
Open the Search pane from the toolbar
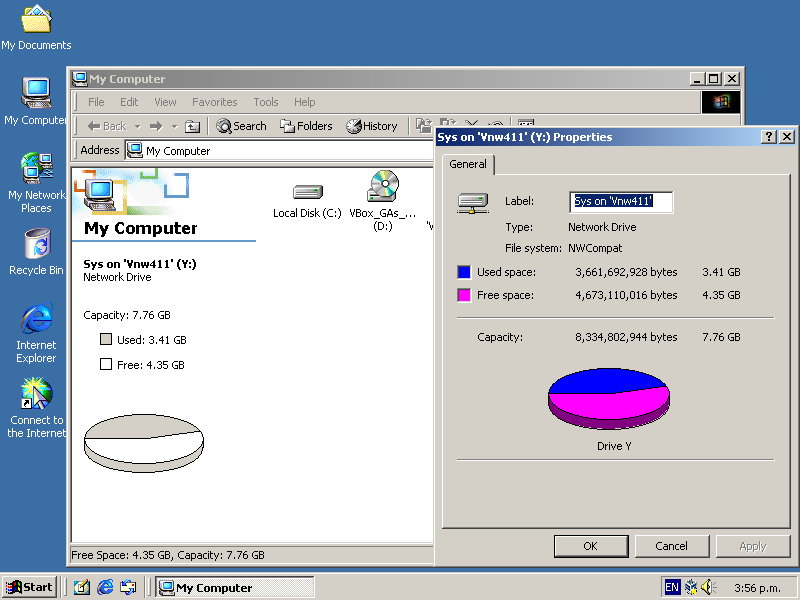pos(241,126)
